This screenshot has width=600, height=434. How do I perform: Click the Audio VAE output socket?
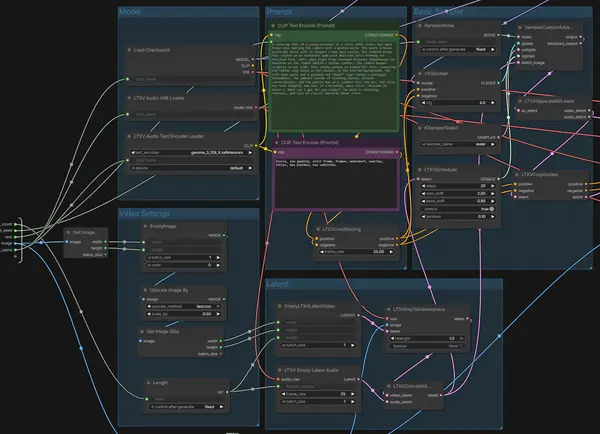click(x=256, y=108)
